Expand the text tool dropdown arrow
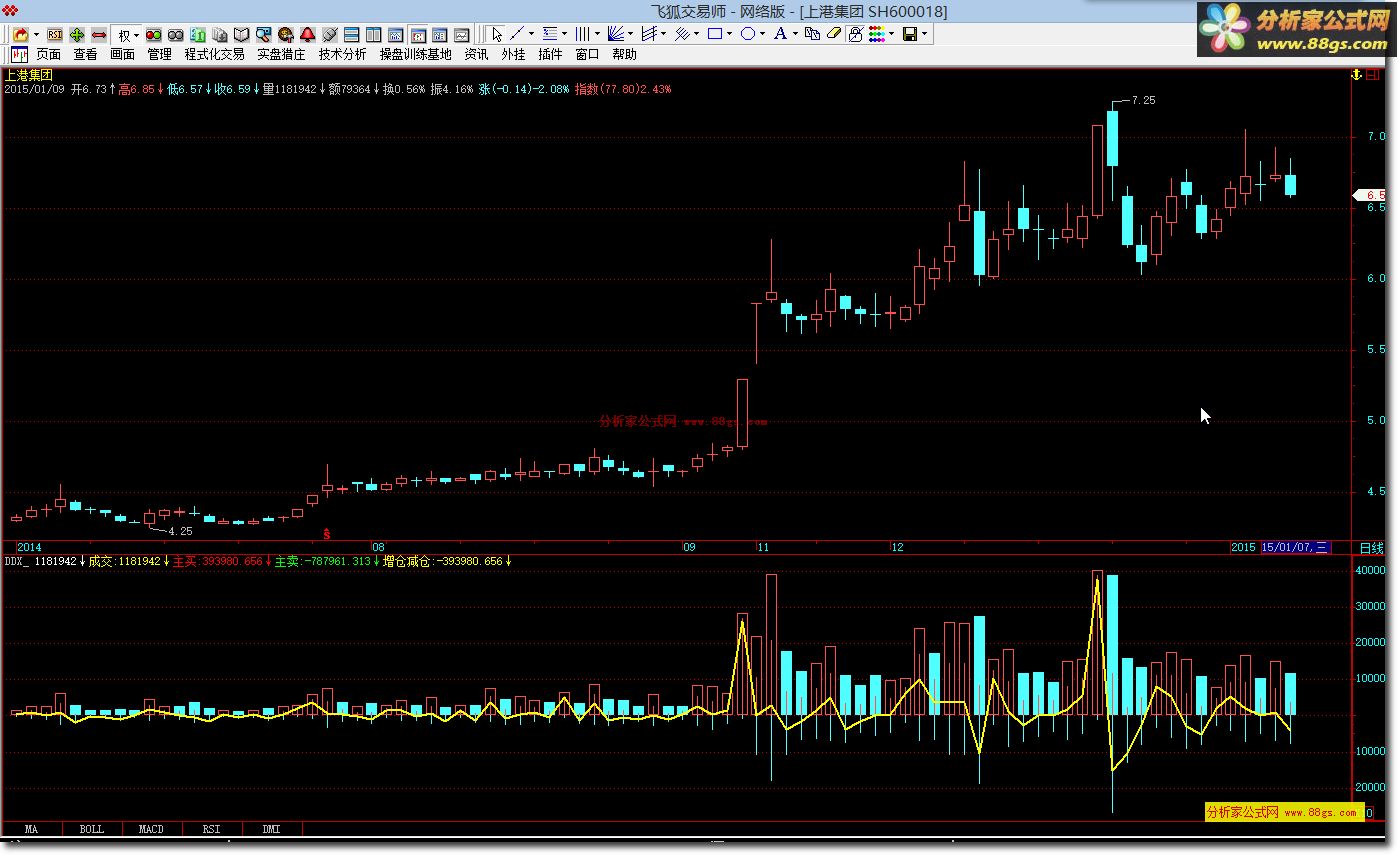Image resolution: width=1399 pixels, height=855 pixels. [795, 34]
